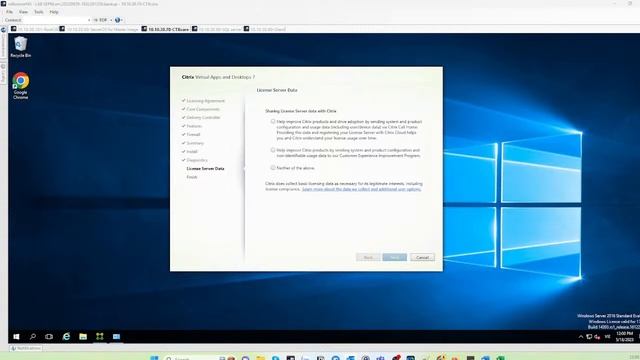Click the green Citrix installer taskbar icon
This screenshot has height=360, width=640.
tap(100, 337)
